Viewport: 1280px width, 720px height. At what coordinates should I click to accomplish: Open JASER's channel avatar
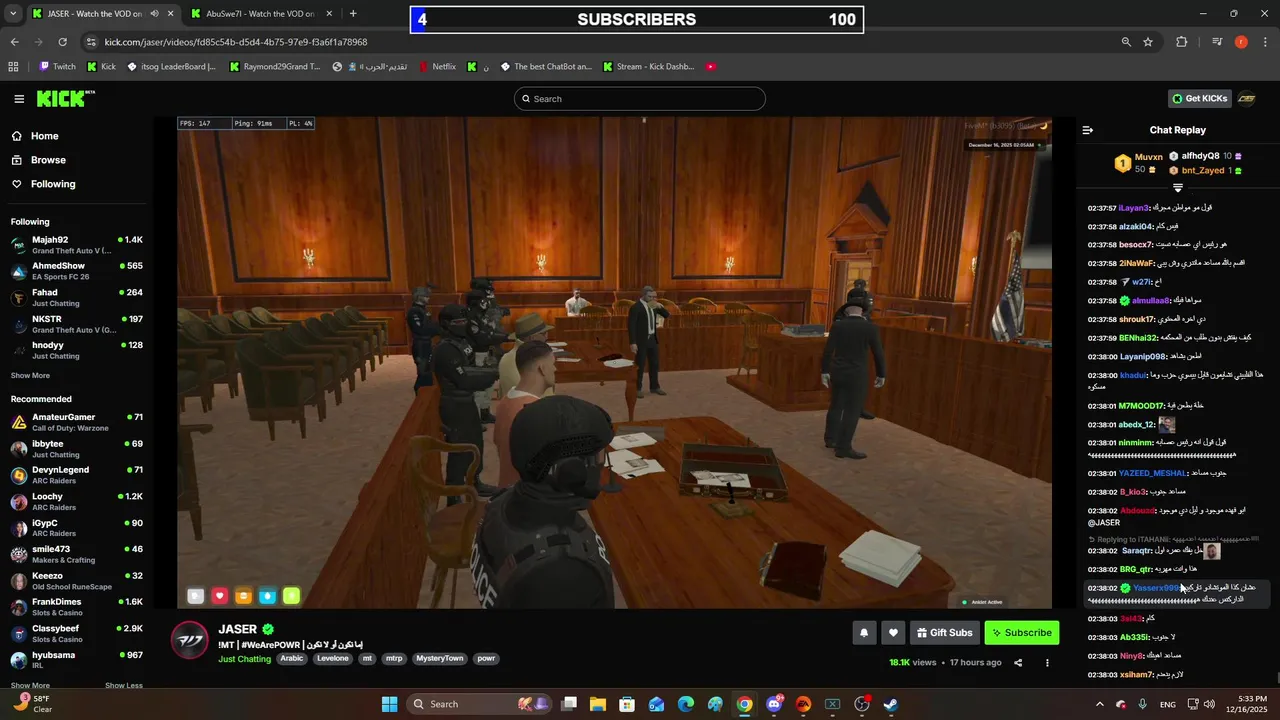click(x=190, y=640)
